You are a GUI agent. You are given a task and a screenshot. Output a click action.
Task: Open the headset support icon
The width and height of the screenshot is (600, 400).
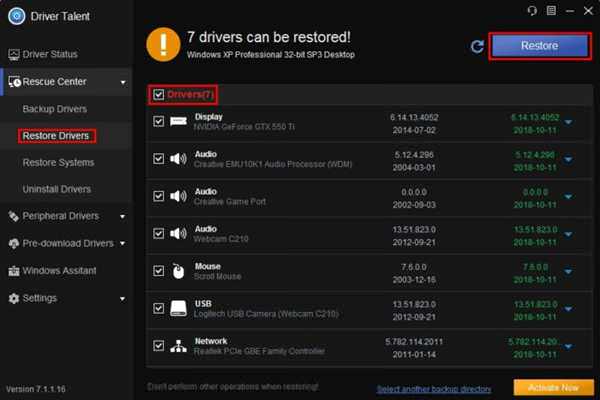(532, 11)
